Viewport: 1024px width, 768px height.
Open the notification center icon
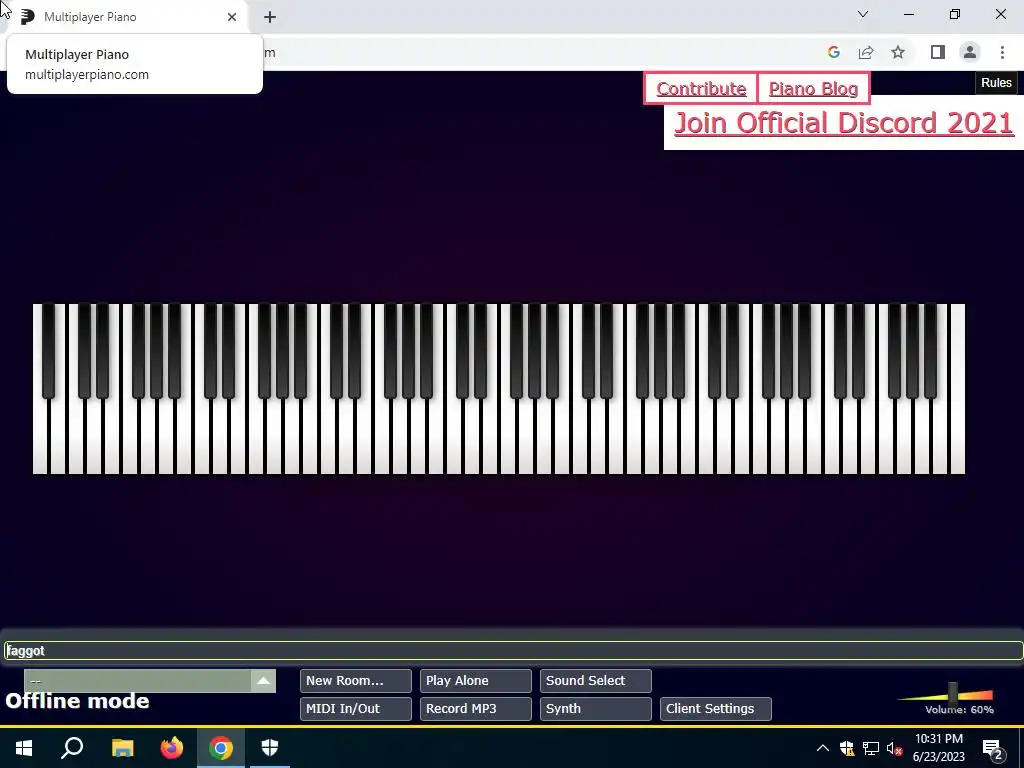coord(993,748)
